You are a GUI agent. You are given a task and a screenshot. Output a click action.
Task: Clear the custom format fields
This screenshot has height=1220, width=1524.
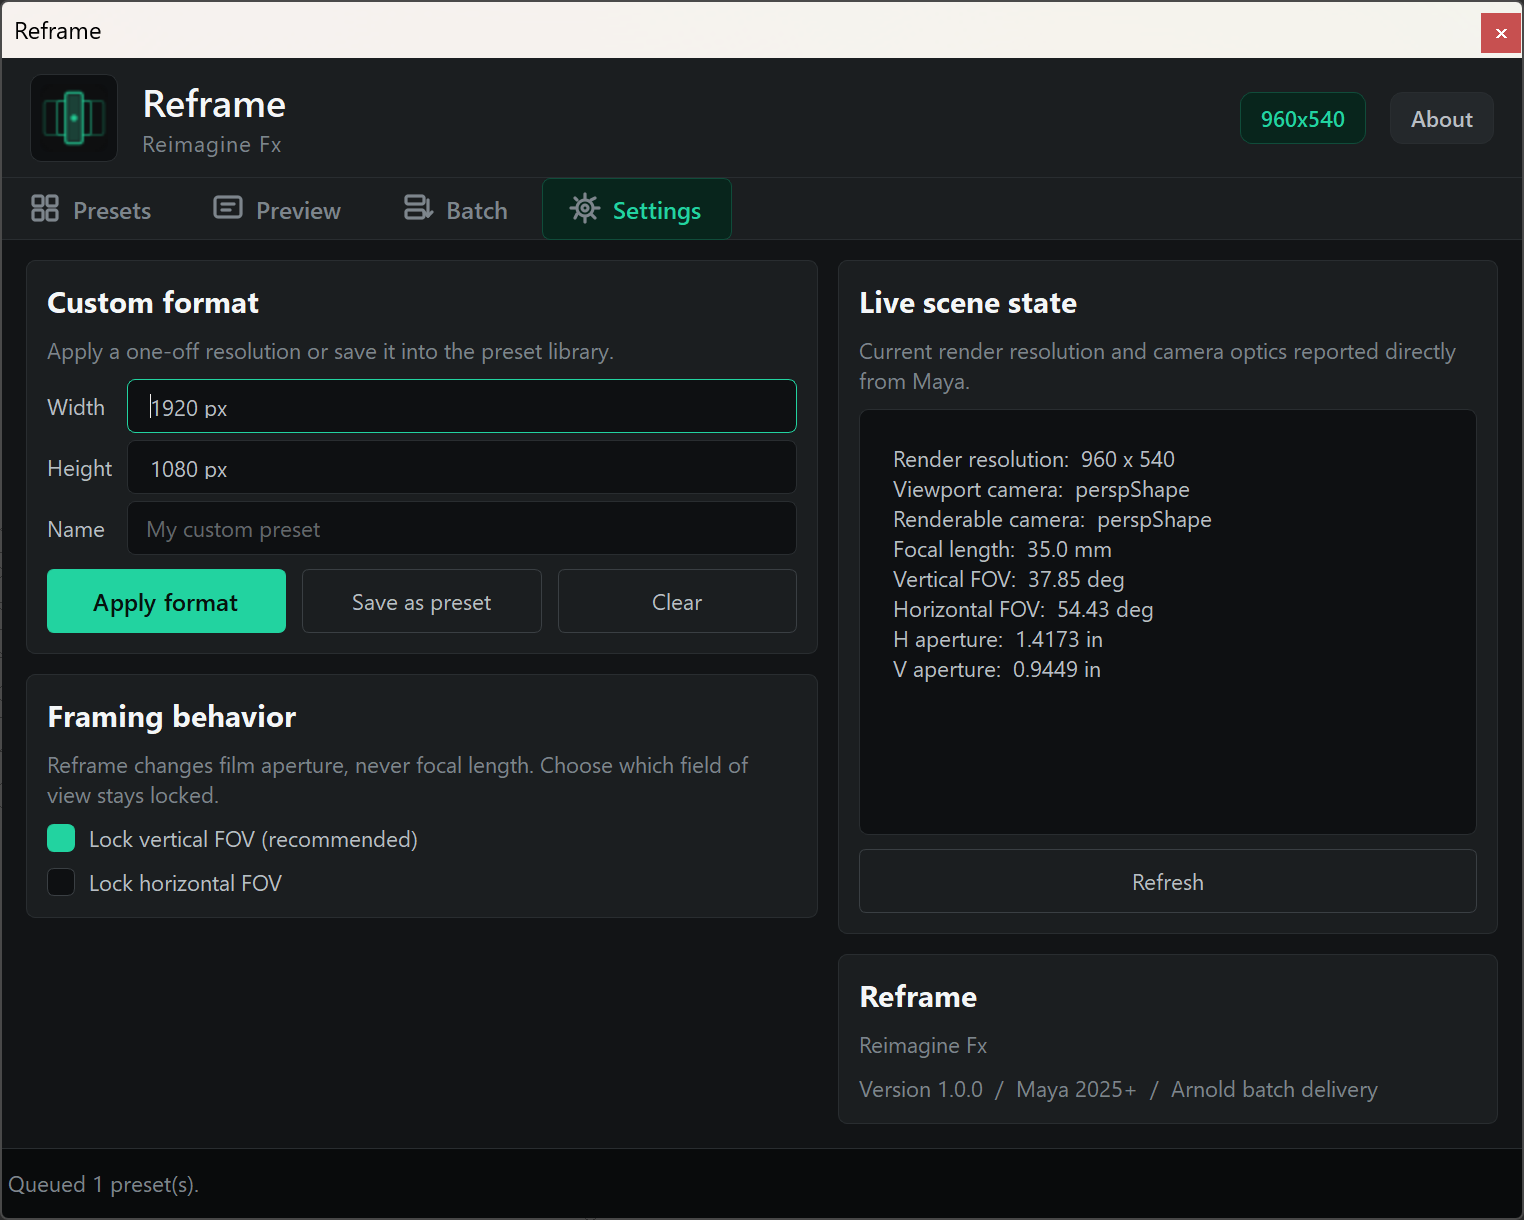coord(677,601)
